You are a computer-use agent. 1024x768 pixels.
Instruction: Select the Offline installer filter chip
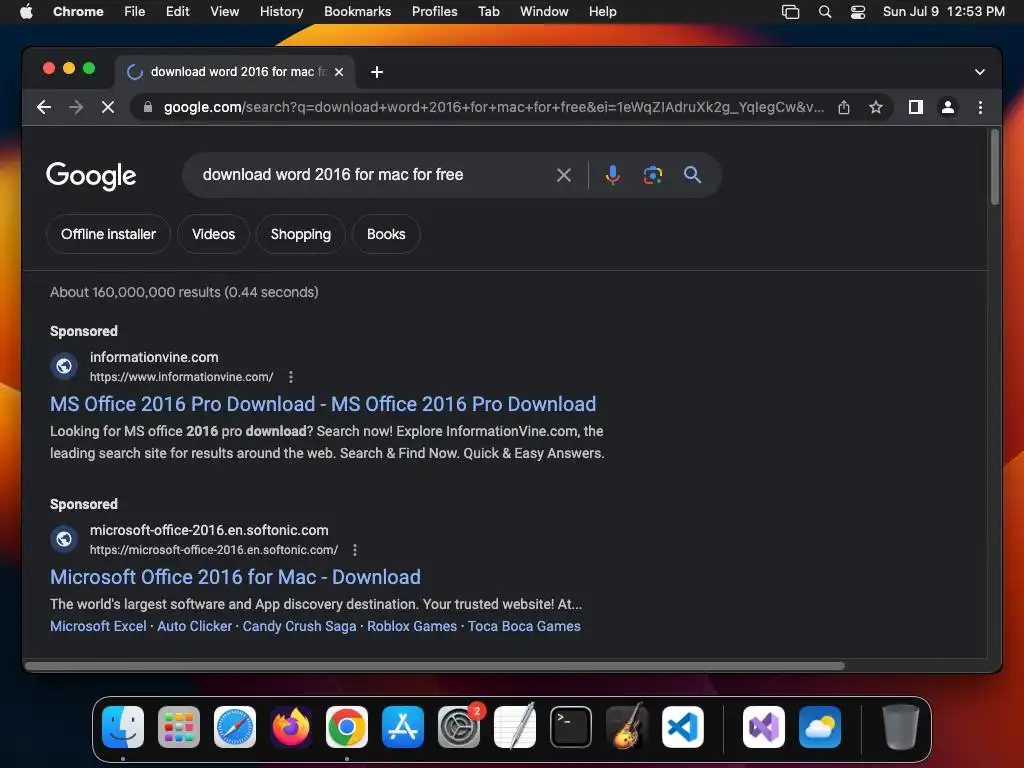108,234
